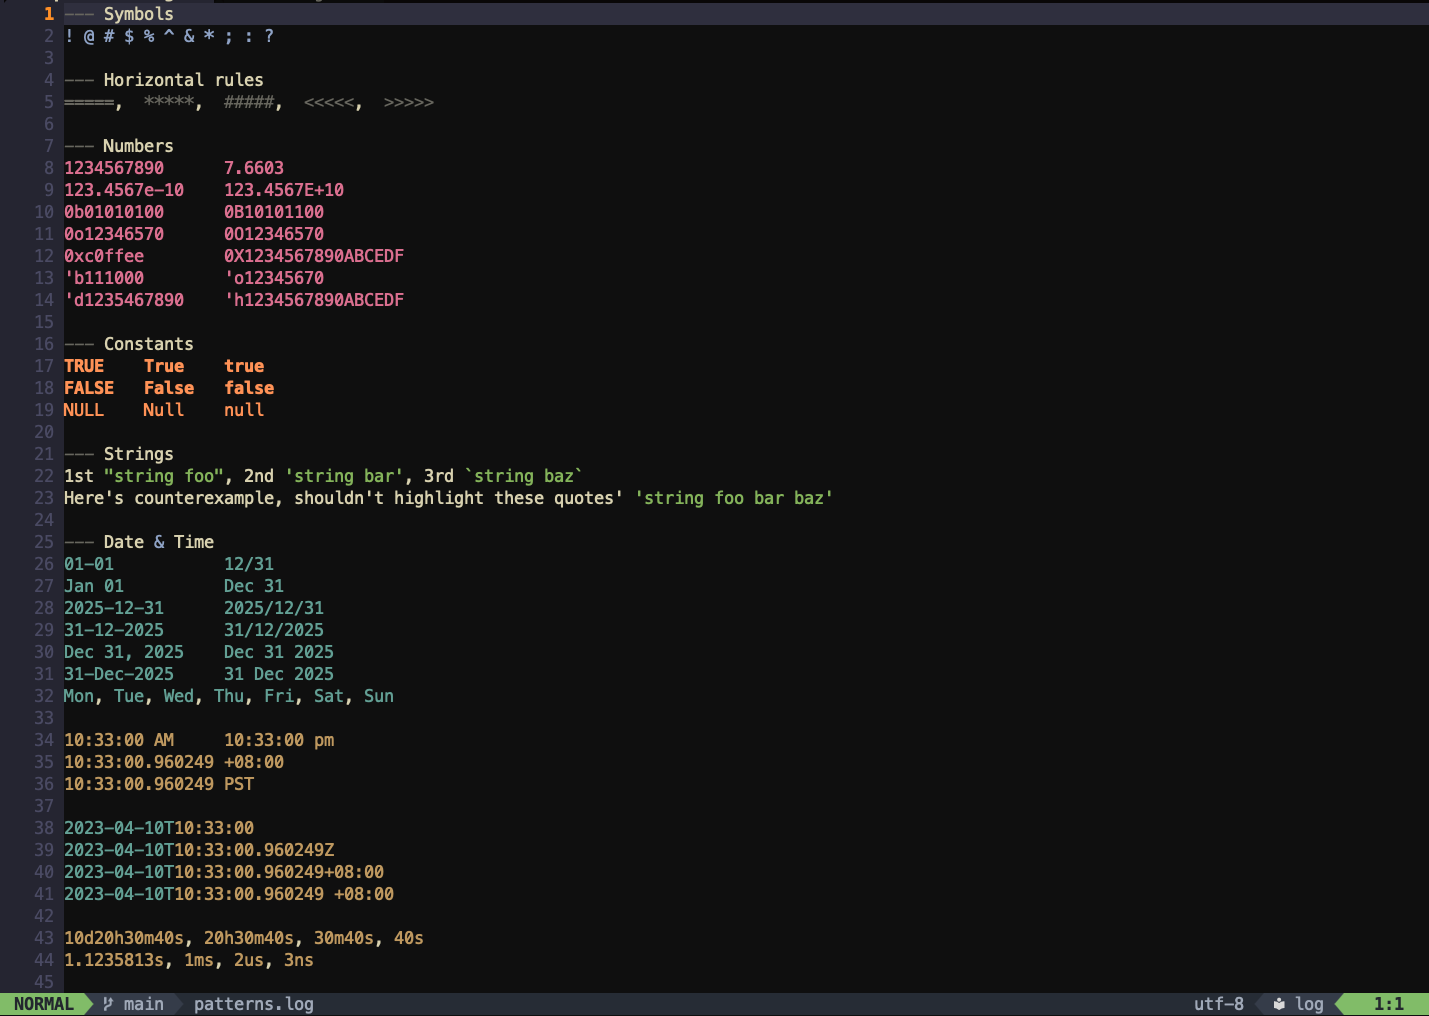Click the 'string foo bar baz' string
Screen dimensions: 1429x1016
click(734, 498)
